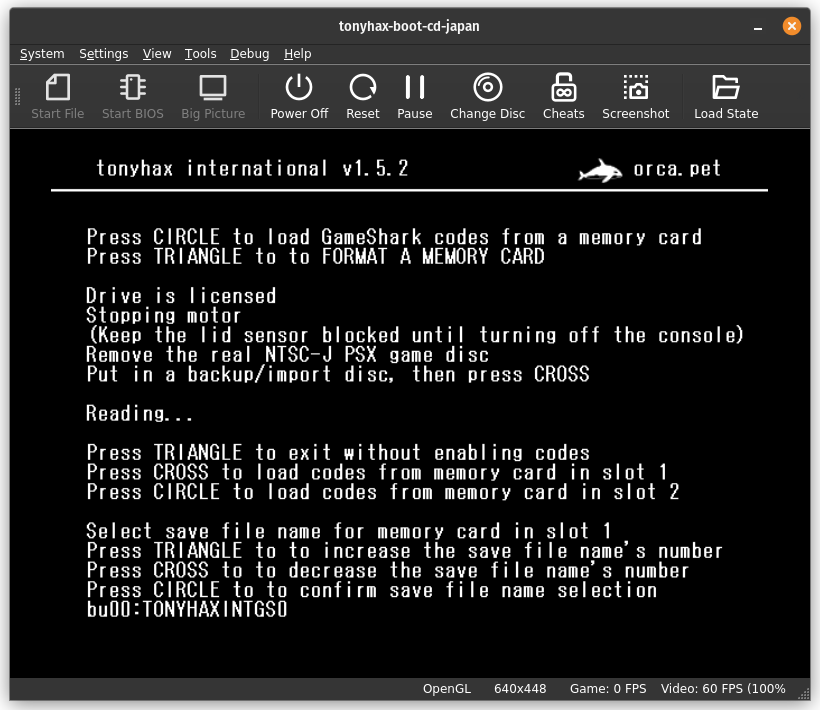Click 'Press TRIANGLE to exit without enabling codes'
Viewport: 820px width, 710px height.
point(338,453)
